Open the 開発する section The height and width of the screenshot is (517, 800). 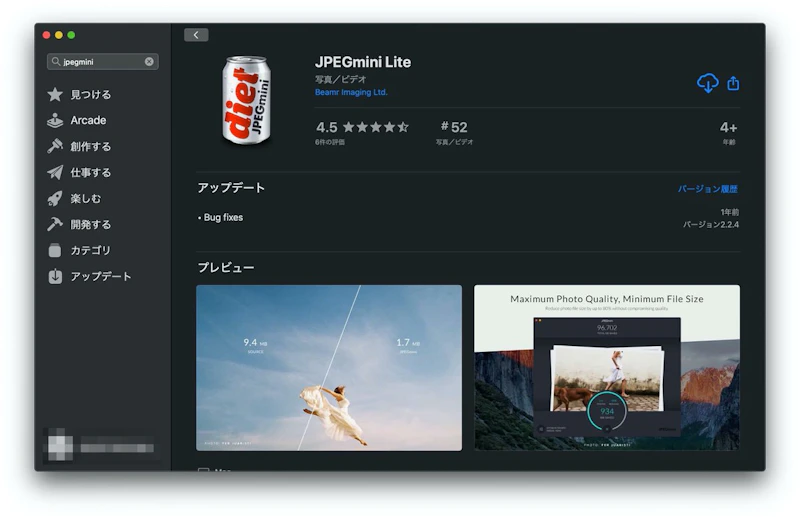(79, 225)
